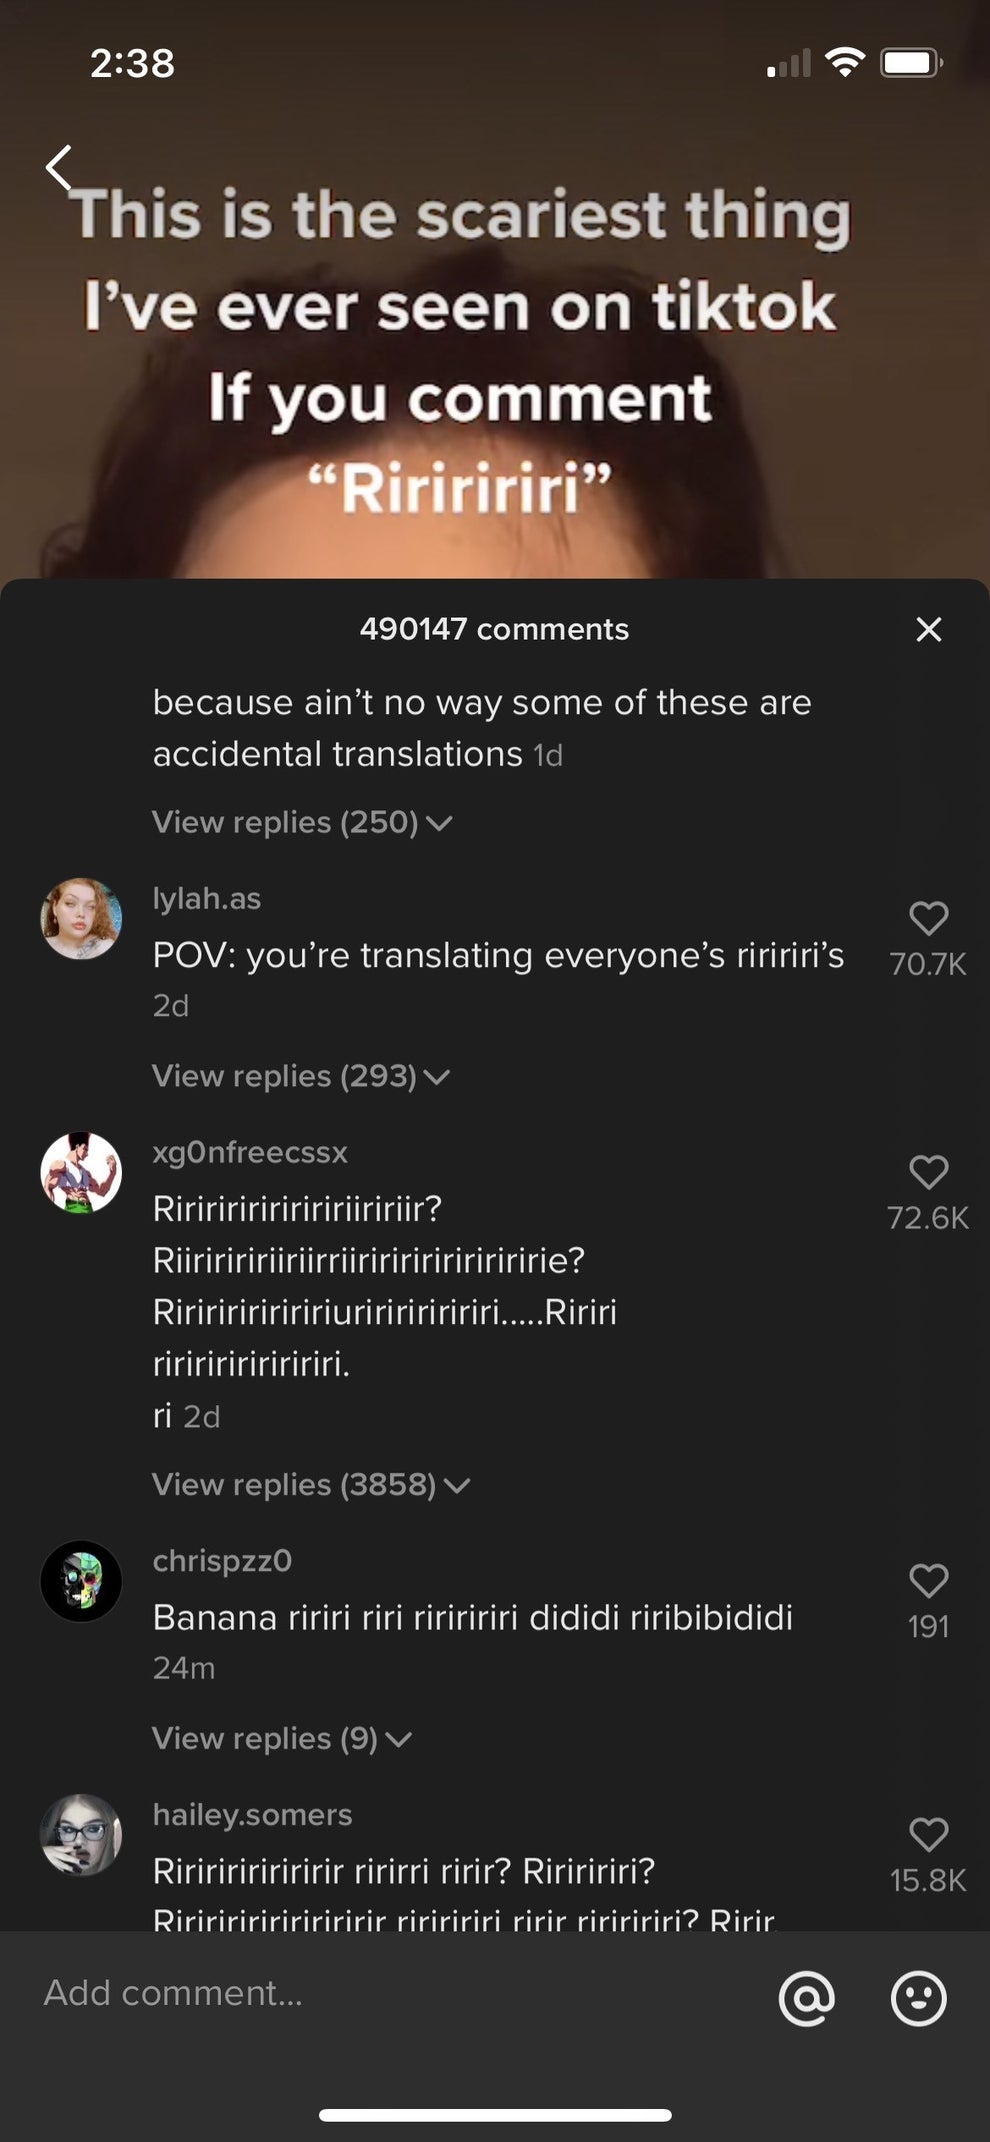Expand View replies (293)

[300, 1077]
